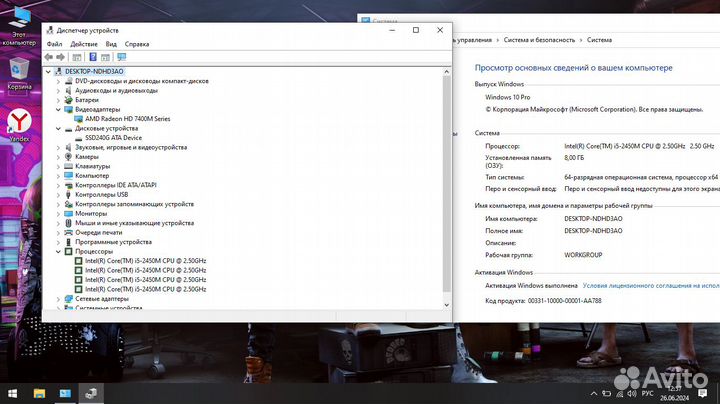This screenshot has height=404, width=720.
Task: Click the Клавиатуры keyboard icon
Action: (x=68, y=166)
